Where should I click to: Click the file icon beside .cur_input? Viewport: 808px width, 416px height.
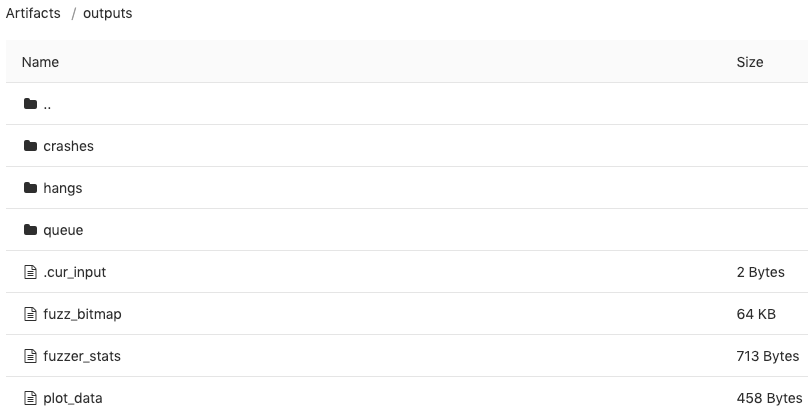tap(30, 272)
